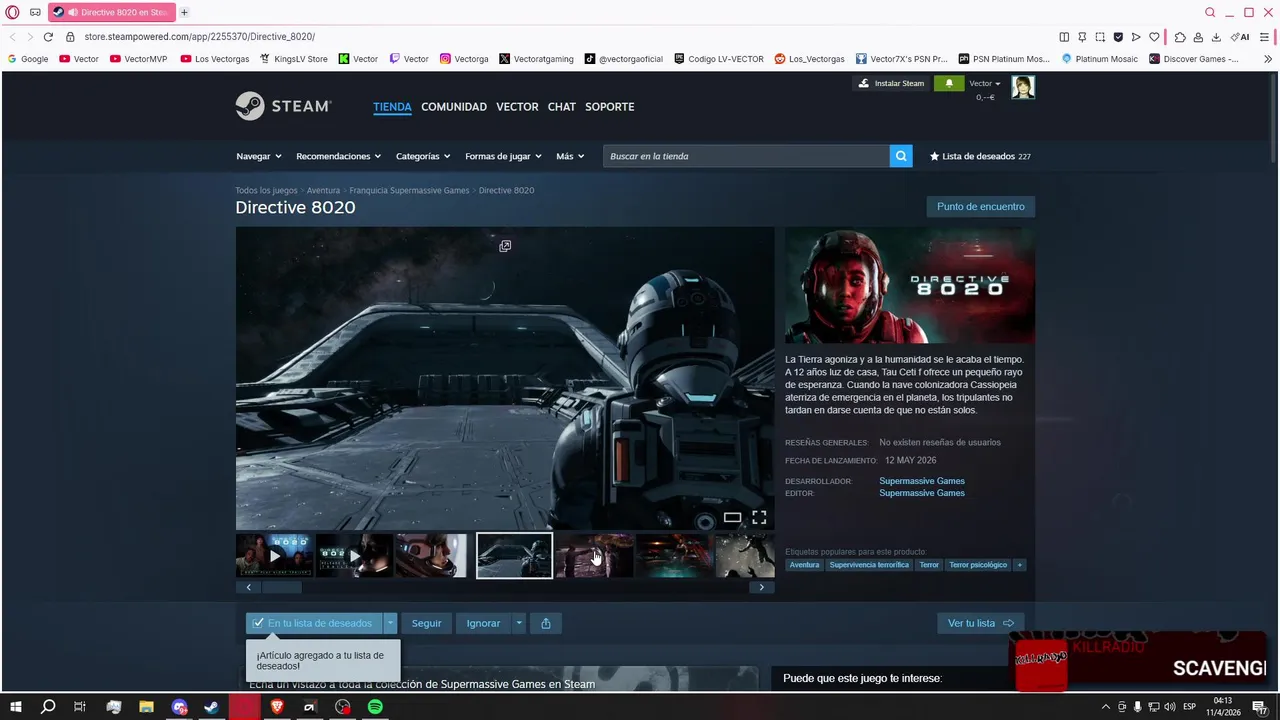The height and width of the screenshot is (720, 1280).
Task: Open the AI assistant icon in toolbar
Action: click(x=1240, y=37)
